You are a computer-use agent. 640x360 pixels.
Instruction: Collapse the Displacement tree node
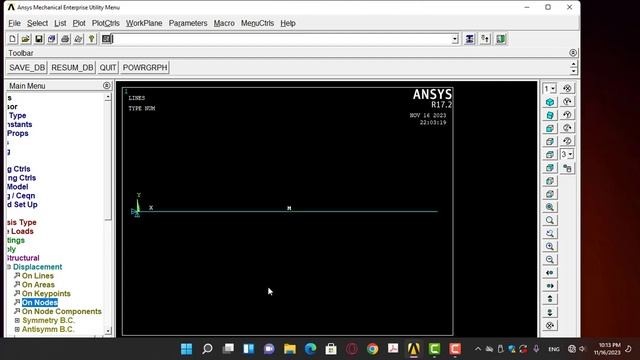point(8,267)
